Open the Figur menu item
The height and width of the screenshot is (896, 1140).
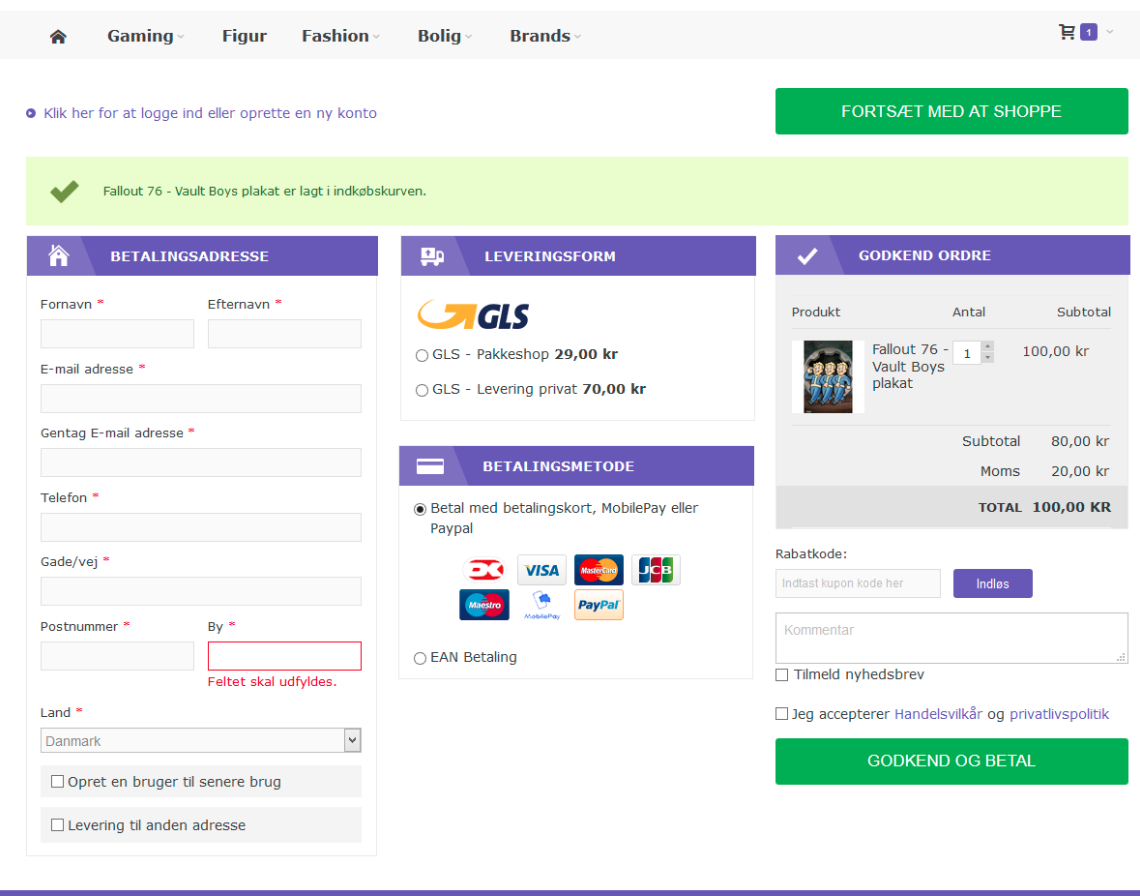(x=244, y=36)
